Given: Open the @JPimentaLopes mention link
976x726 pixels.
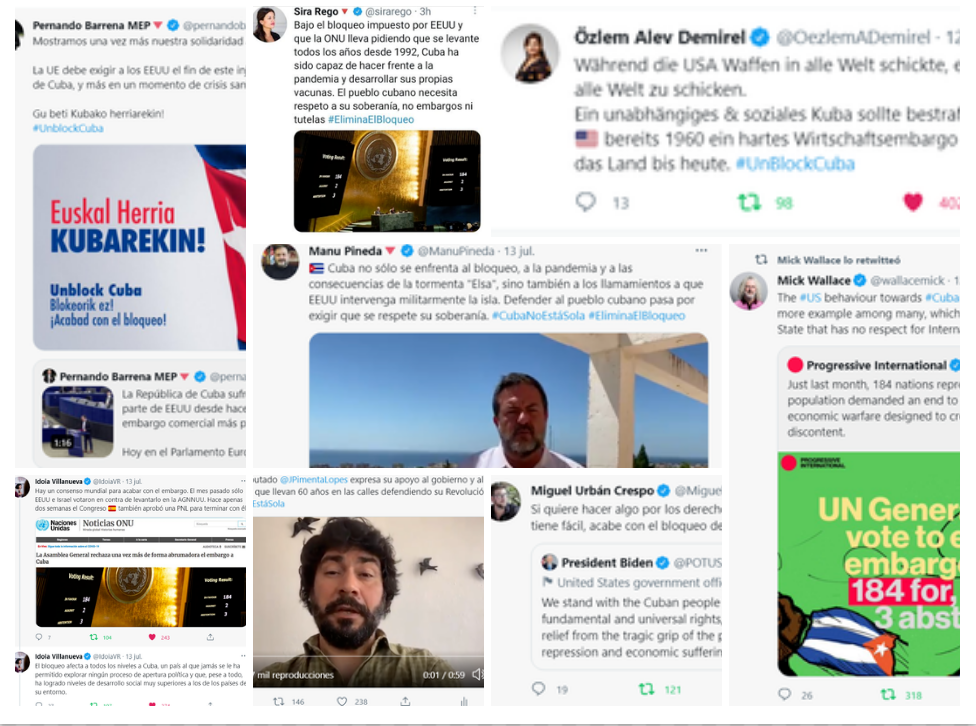Looking at the screenshot, I should click(x=314, y=479).
